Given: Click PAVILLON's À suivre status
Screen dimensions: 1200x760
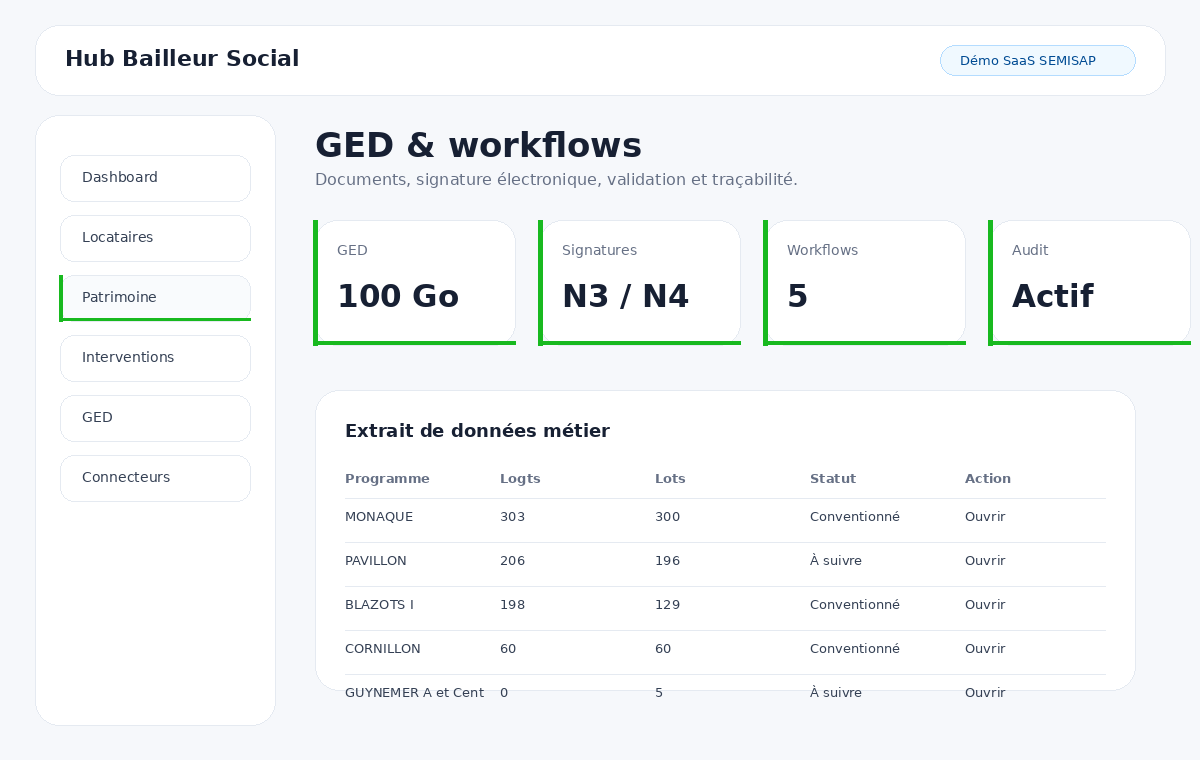Looking at the screenshot, I should pyautogui.click(x=836, y=561).
